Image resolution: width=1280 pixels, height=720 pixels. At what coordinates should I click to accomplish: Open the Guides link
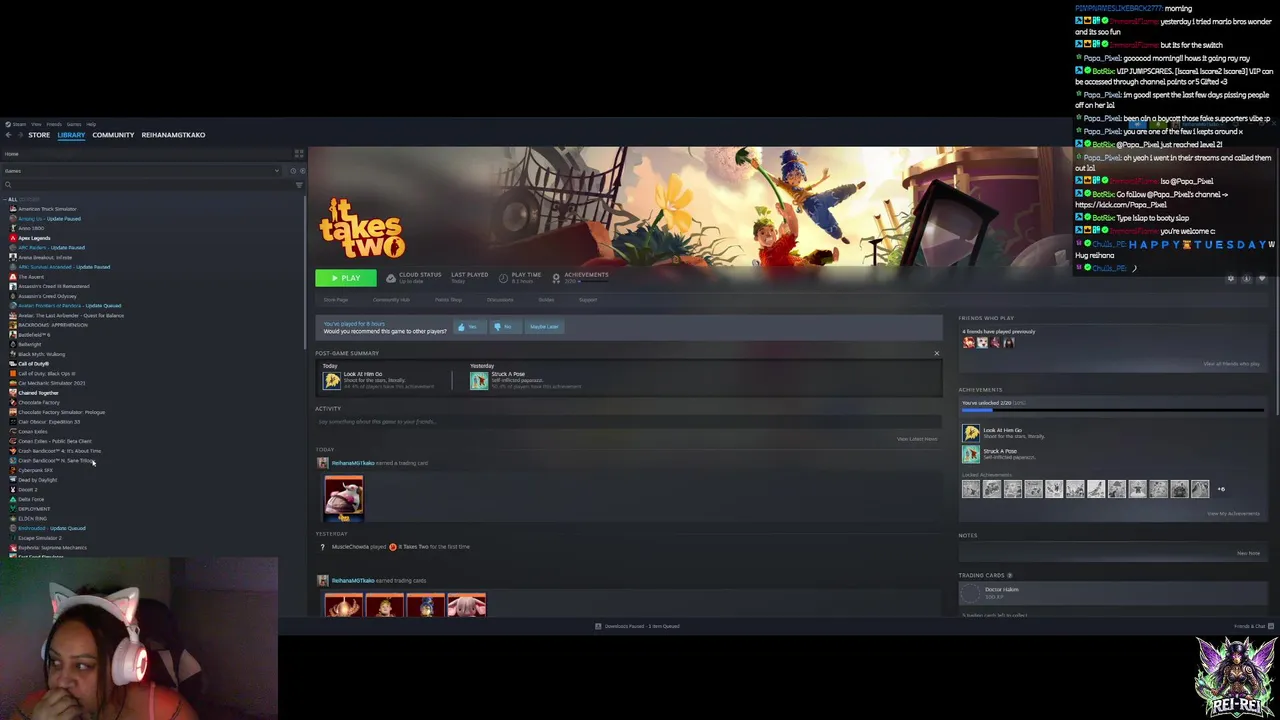coord(546,300)
